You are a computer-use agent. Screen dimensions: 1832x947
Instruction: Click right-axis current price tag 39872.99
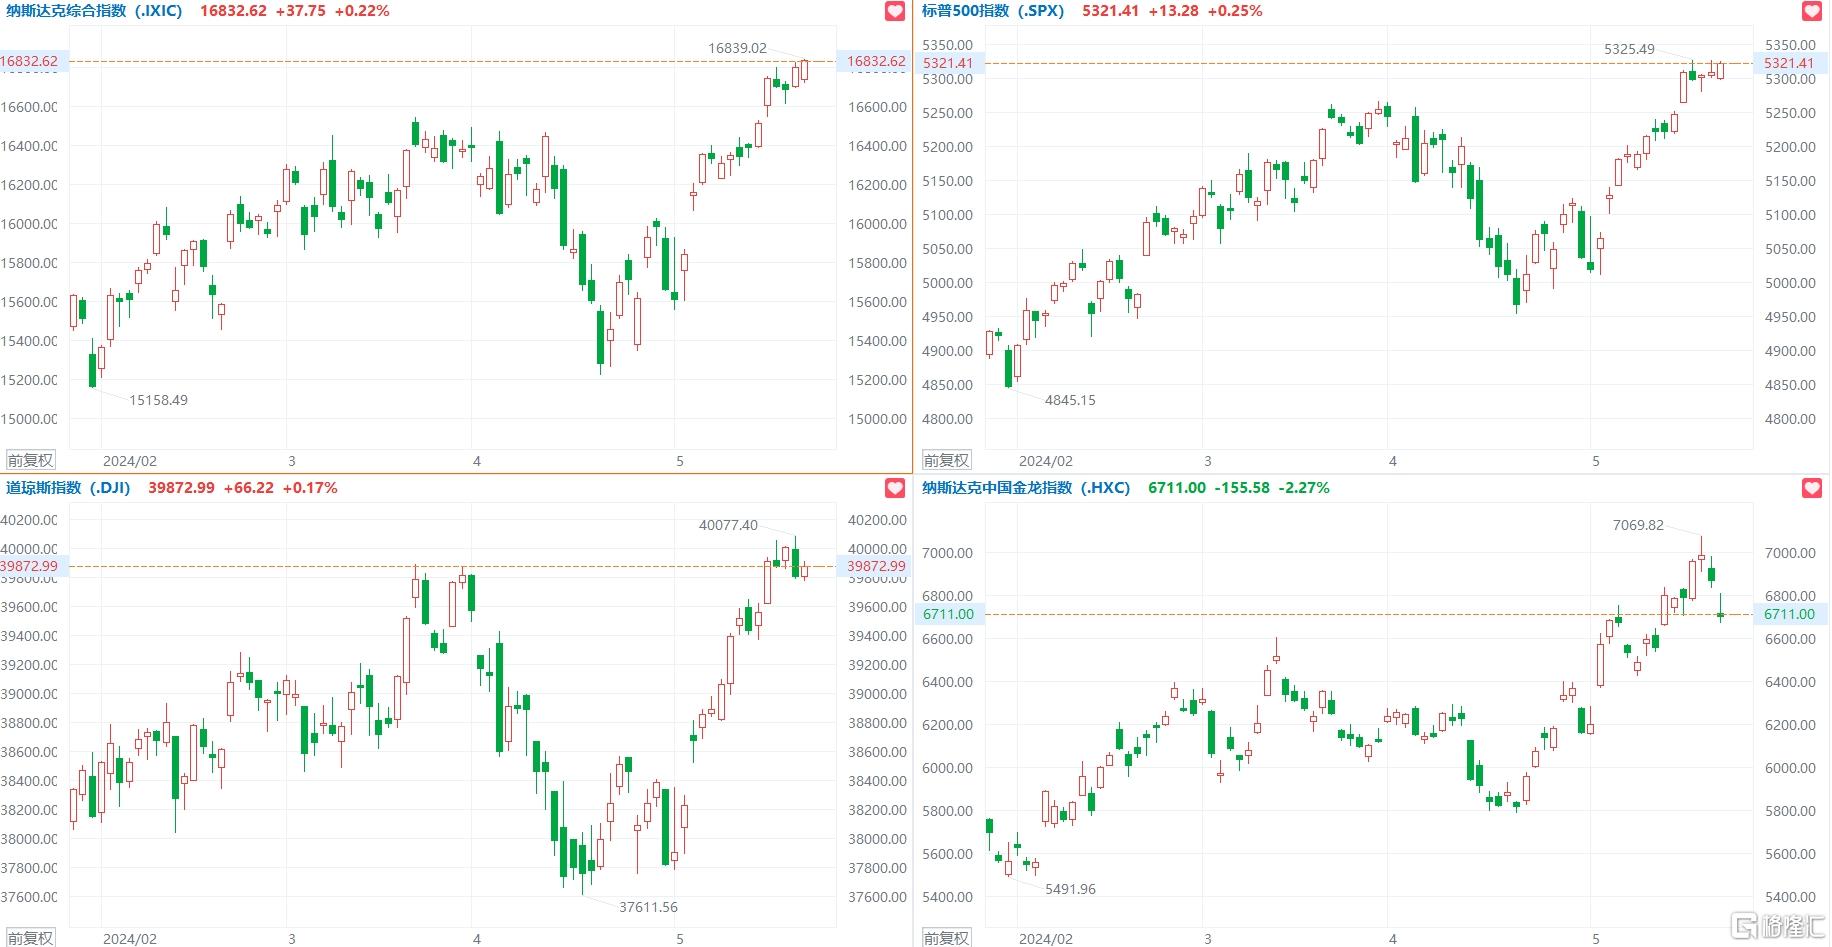coord(875,566)
